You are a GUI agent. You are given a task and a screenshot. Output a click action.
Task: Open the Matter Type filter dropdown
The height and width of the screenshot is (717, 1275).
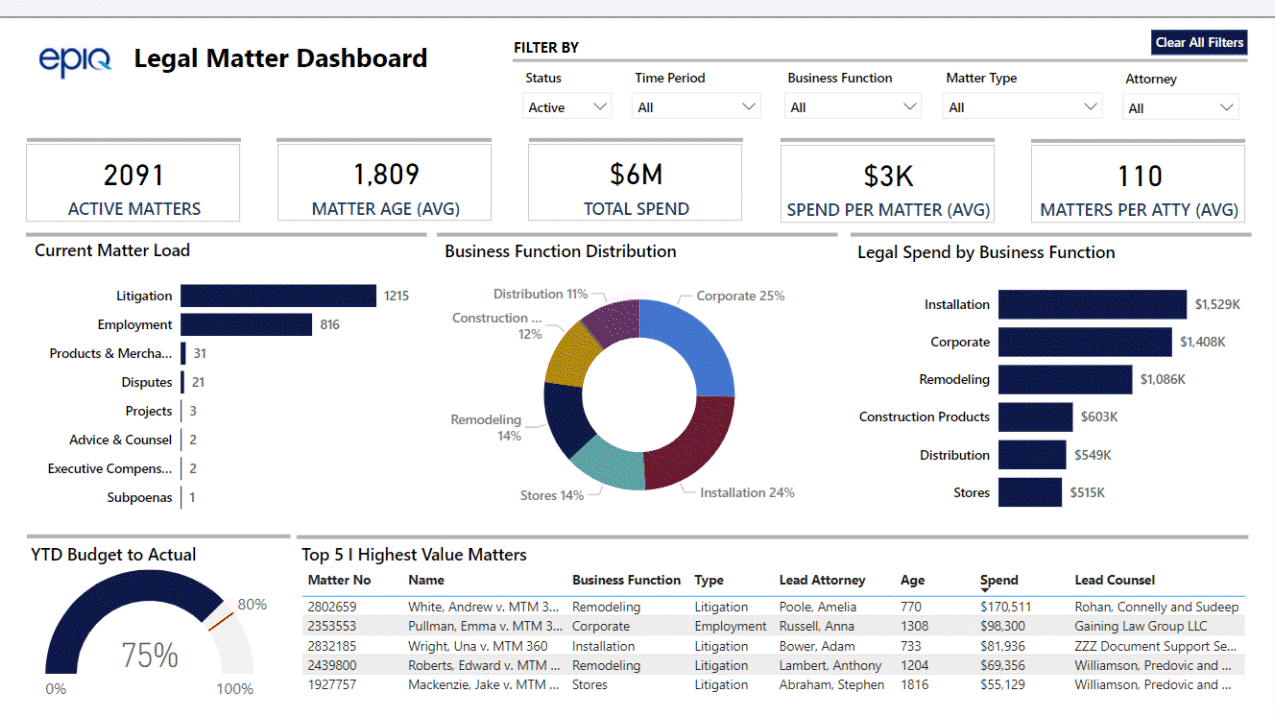(x=1022, y=107)
